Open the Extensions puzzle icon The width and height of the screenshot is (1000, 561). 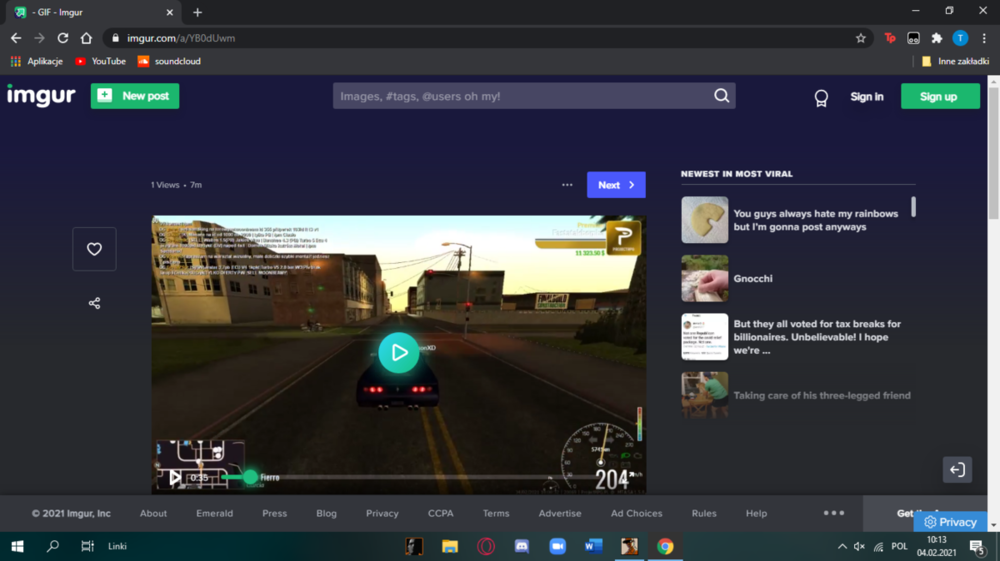[x=937, y=38]
